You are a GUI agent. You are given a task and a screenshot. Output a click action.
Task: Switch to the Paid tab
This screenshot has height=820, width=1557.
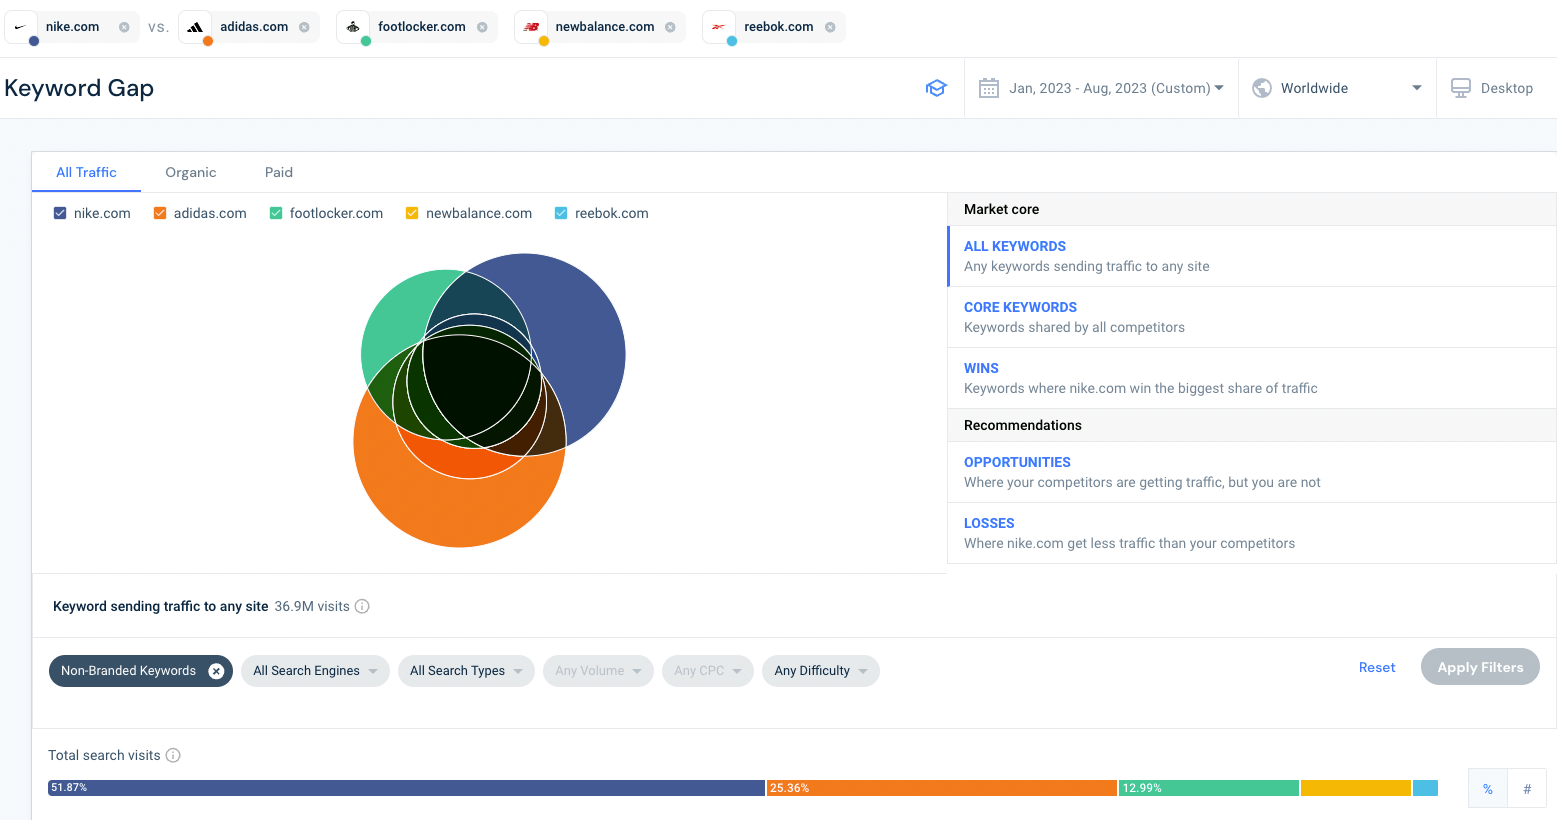click(x=279, y=172)
